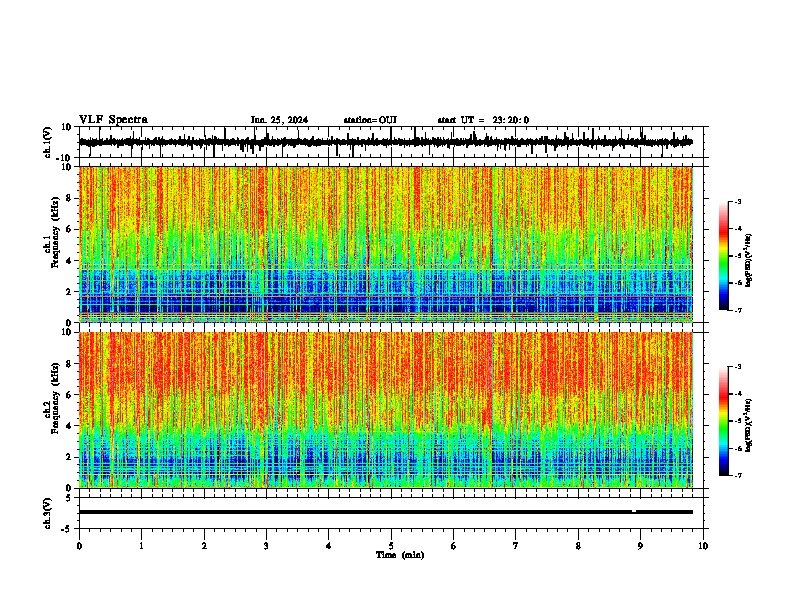Screen dimensions: 792x612
Task: Click the '3' tick on time axis
Action: pyautogui.click(x=266, y=546)
